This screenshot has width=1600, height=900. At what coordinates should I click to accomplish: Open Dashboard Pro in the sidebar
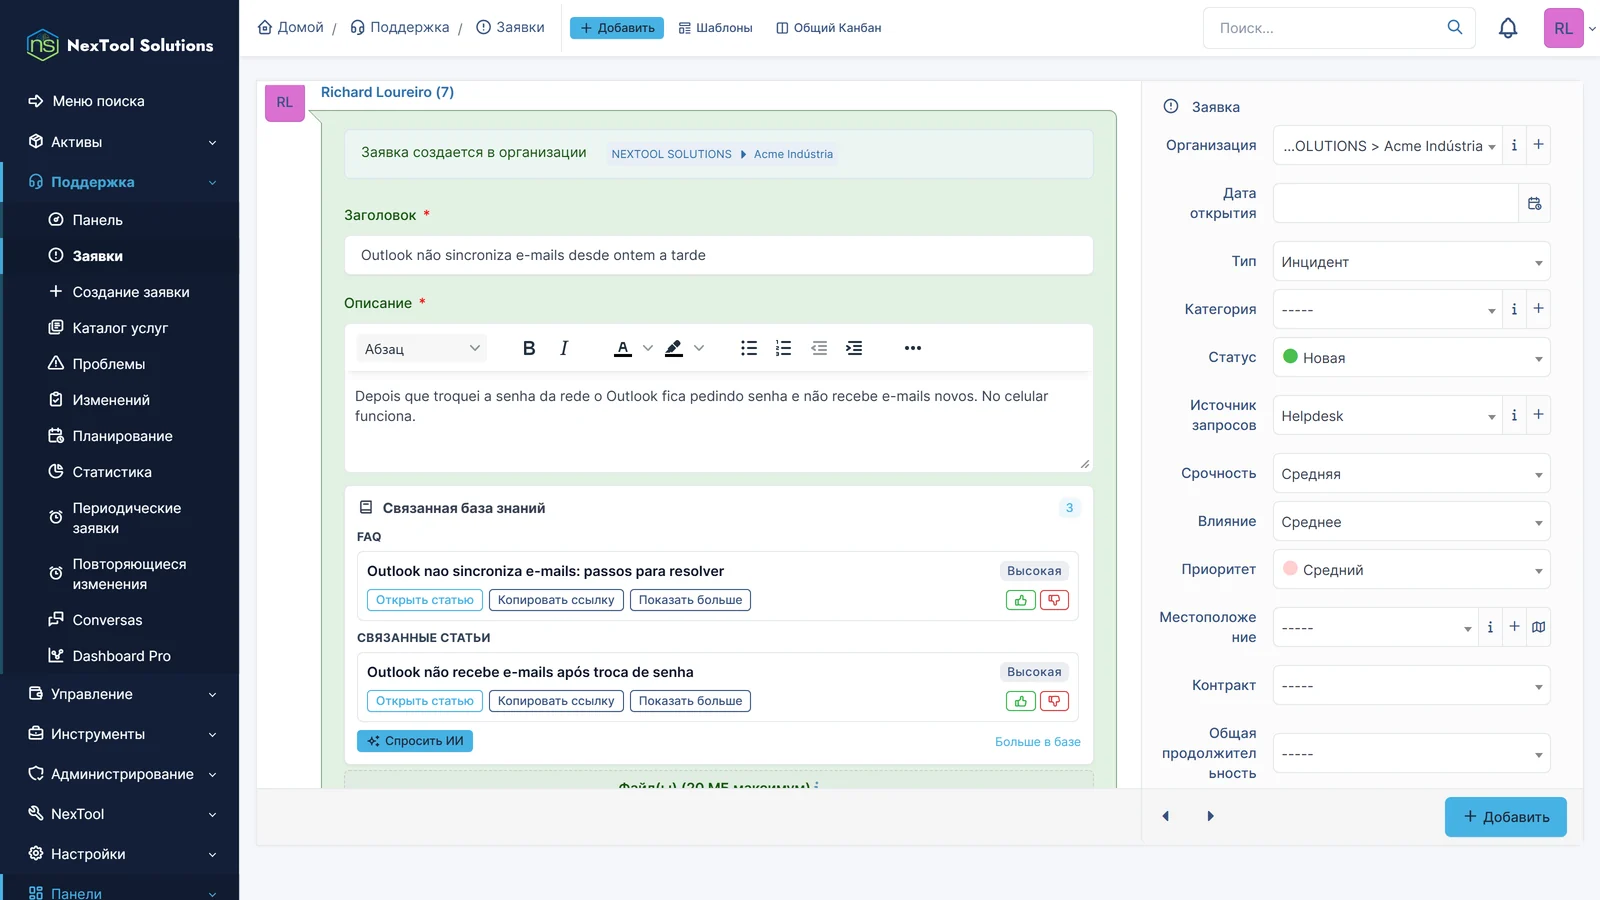click(x=120, y=656)
